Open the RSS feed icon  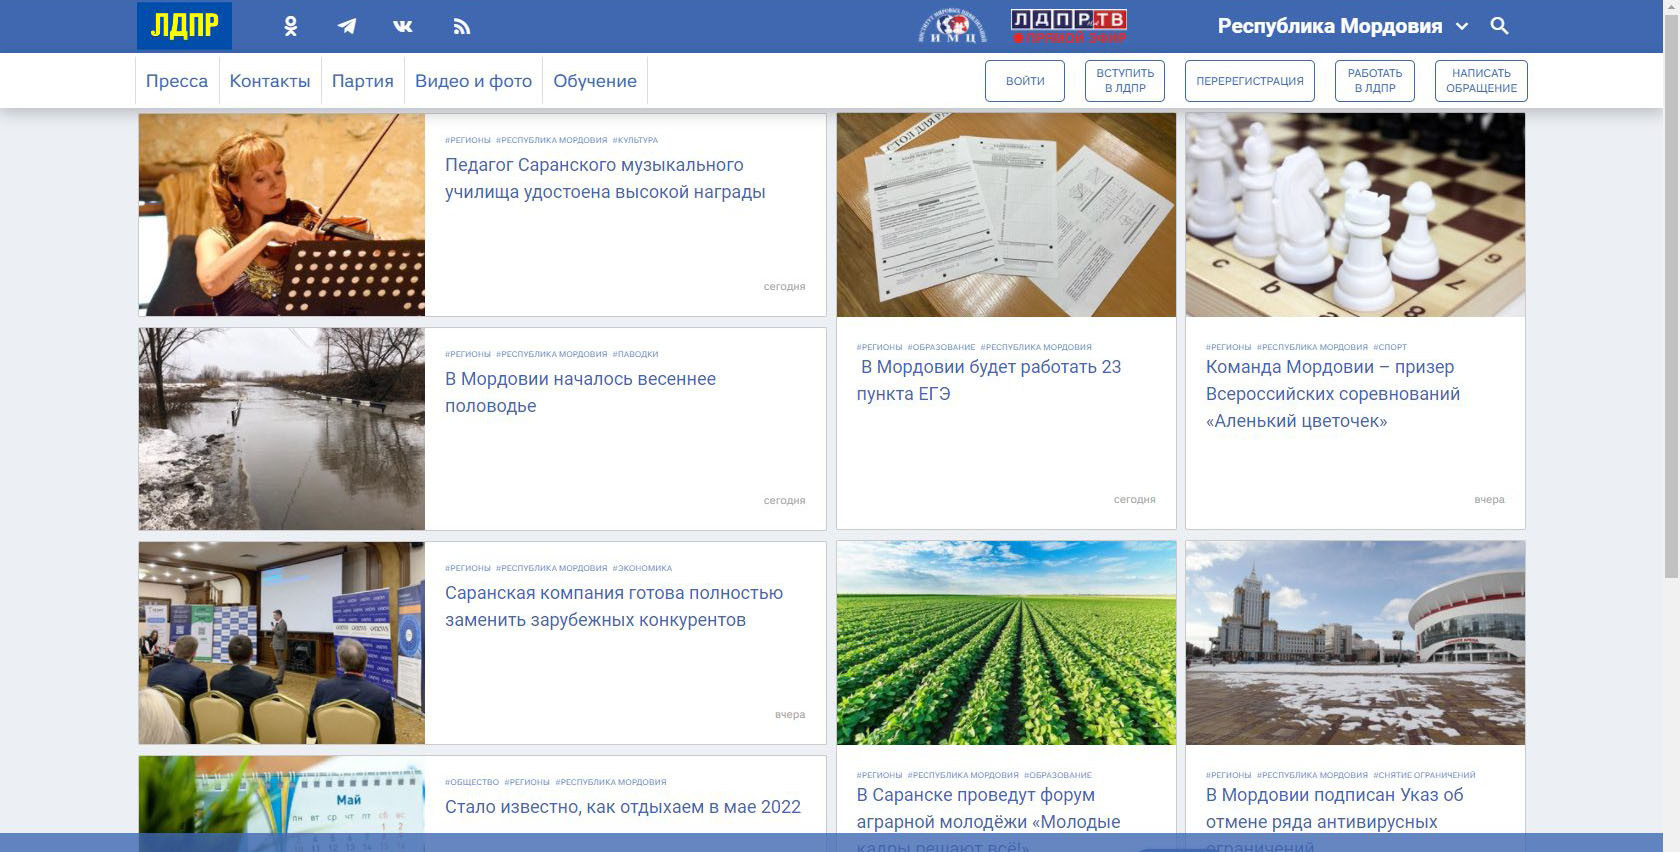tap(461, 27)
